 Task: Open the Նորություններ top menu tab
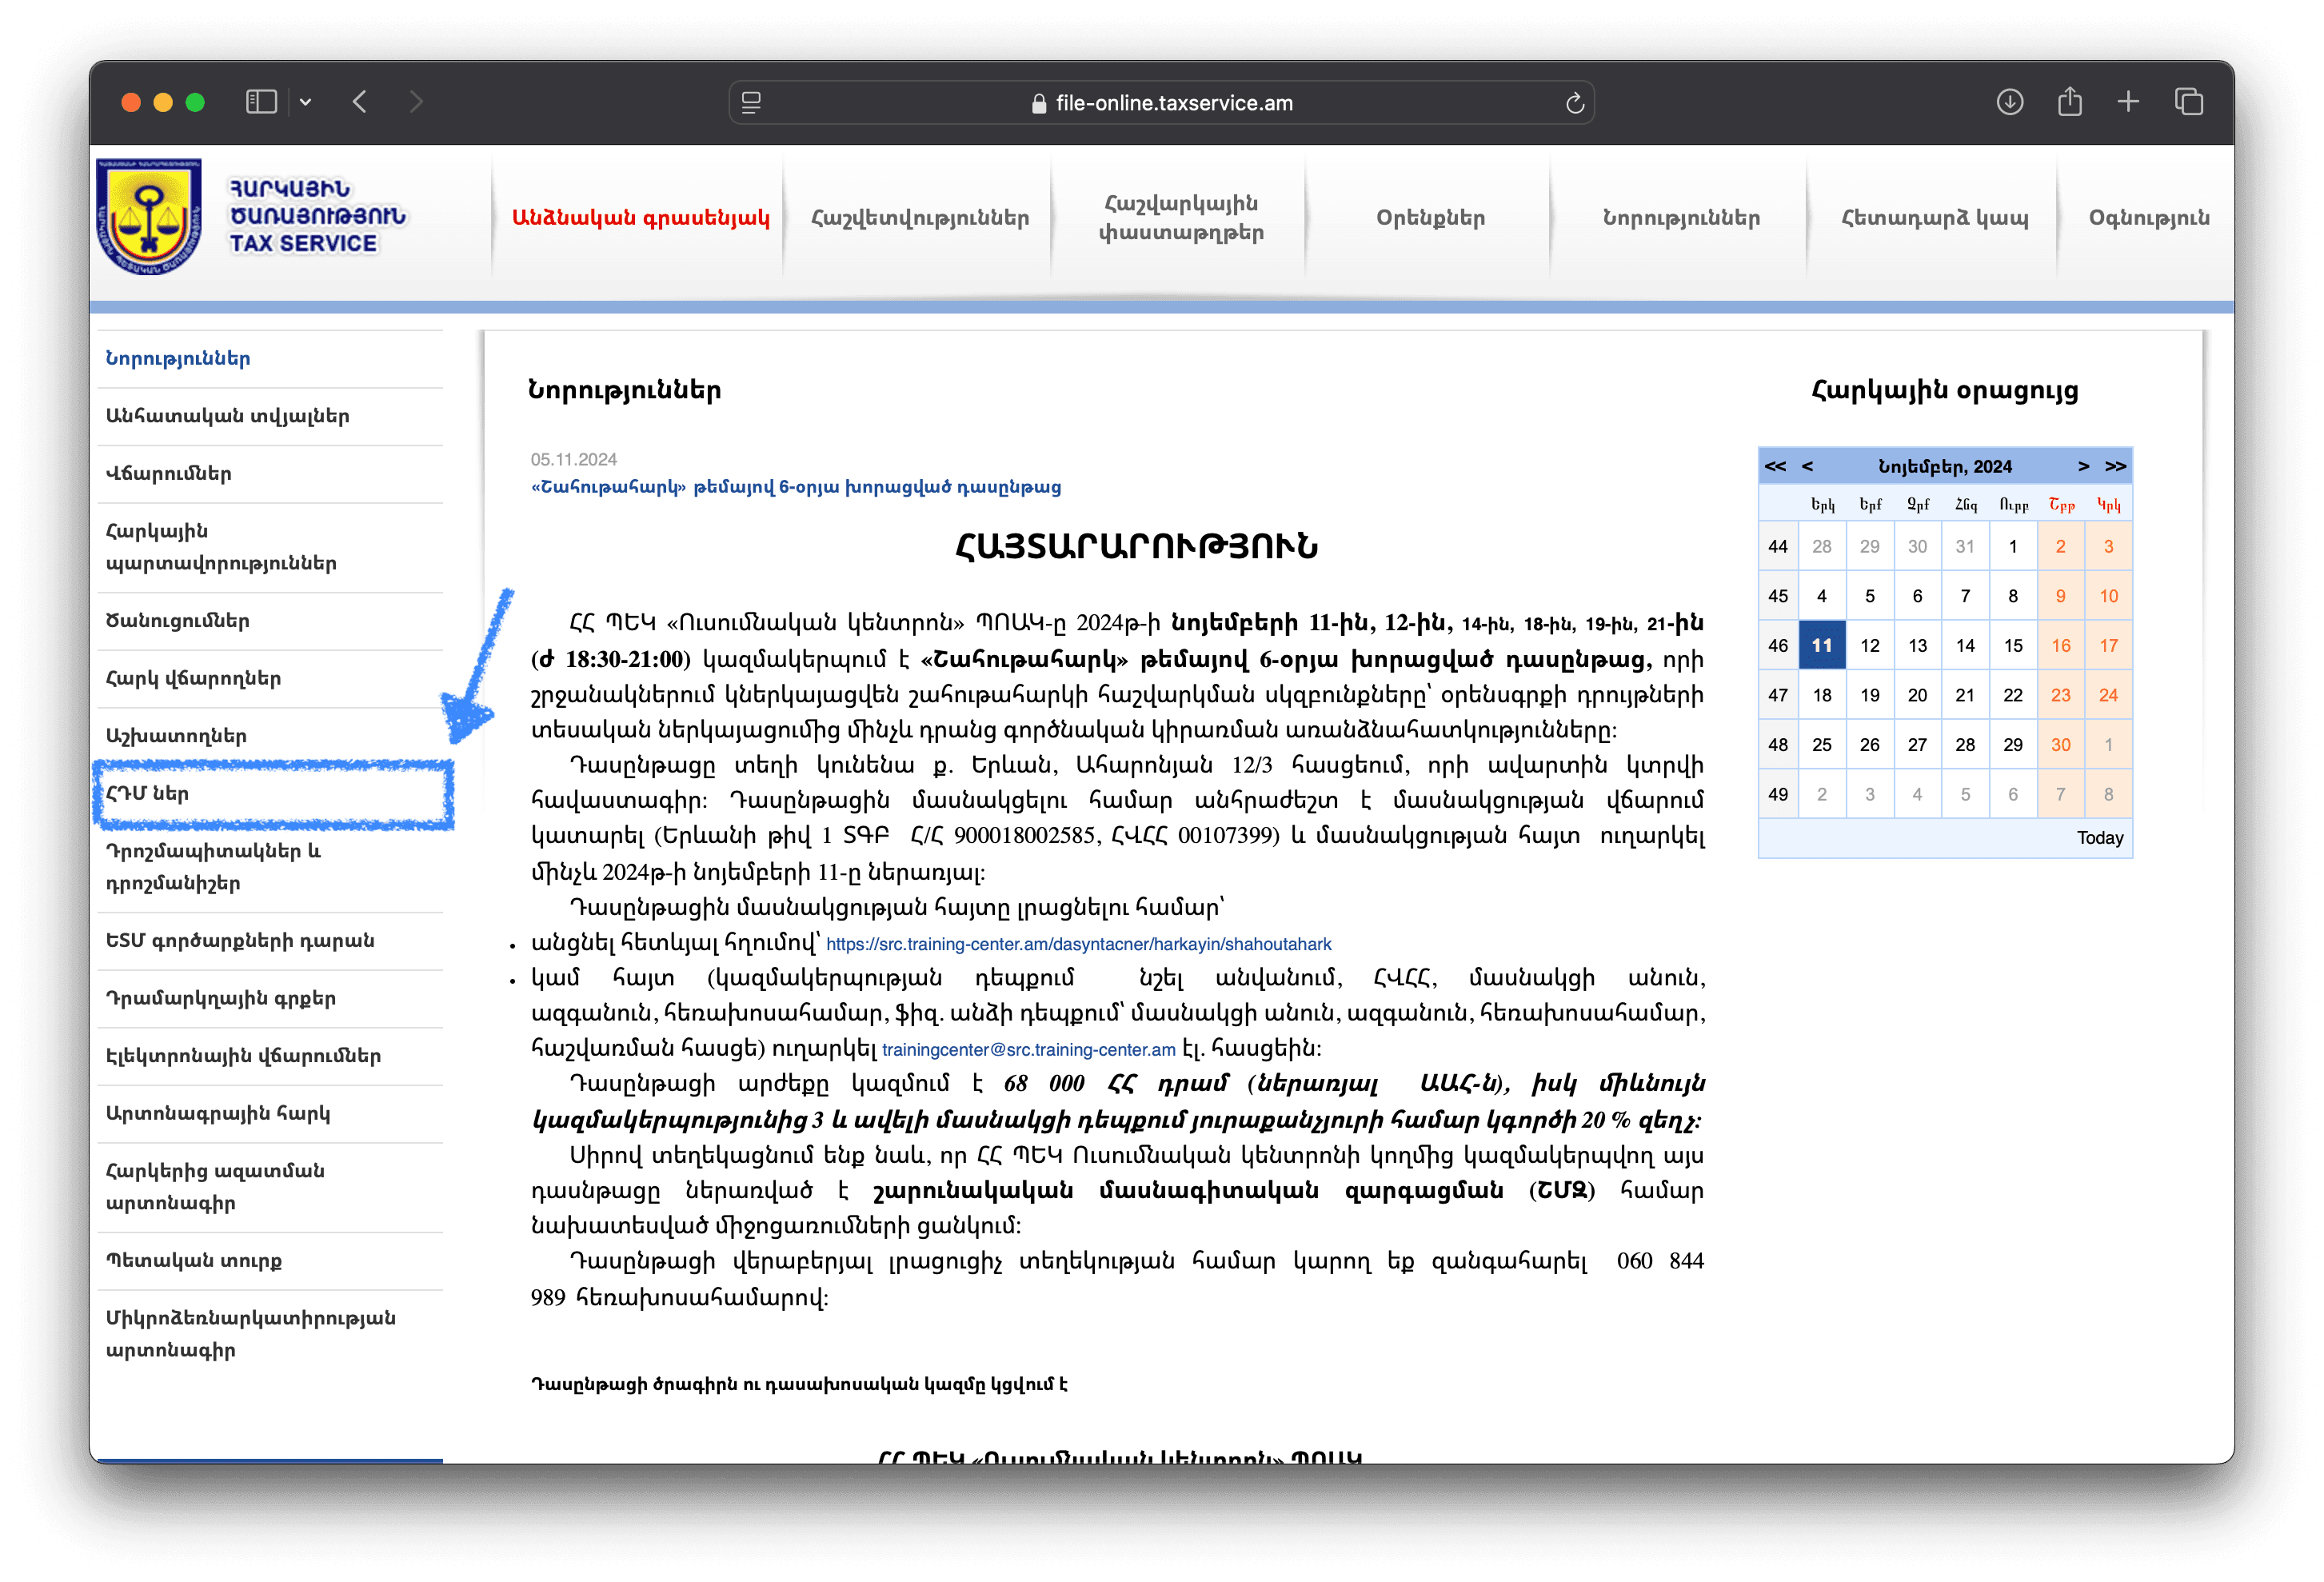(1681, 218)
